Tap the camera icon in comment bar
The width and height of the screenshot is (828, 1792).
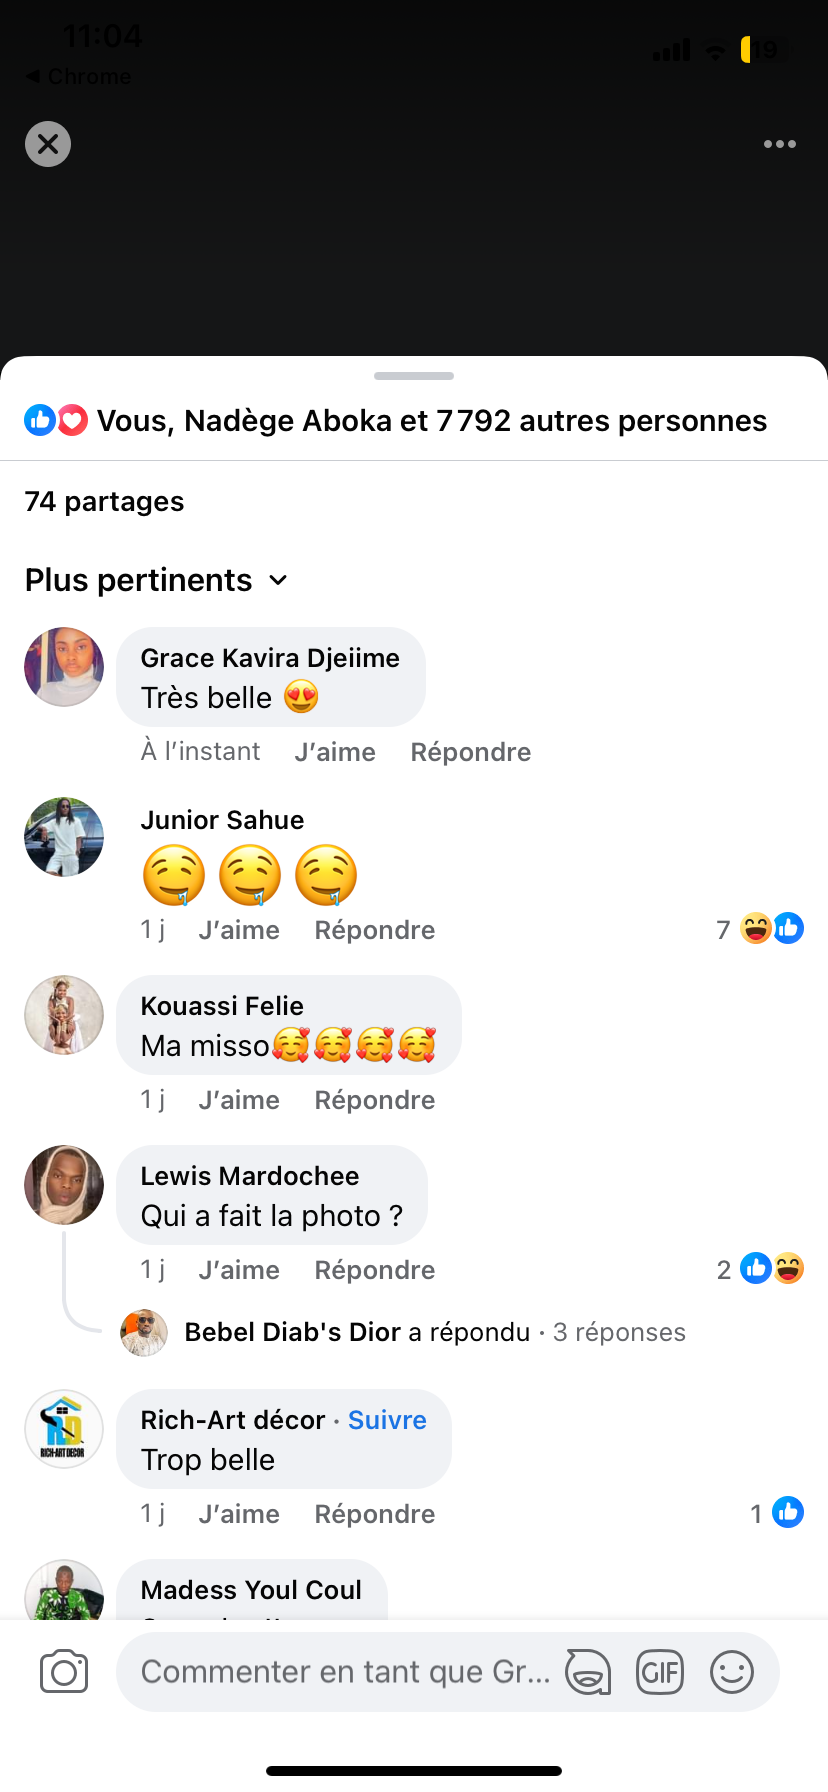point(64,1671)
